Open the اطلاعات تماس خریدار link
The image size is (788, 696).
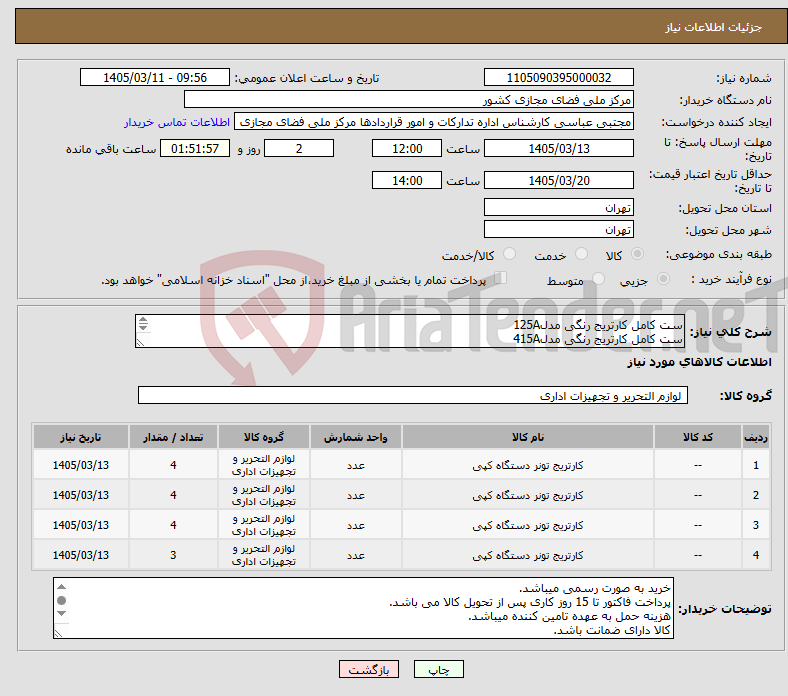(177, 122)
